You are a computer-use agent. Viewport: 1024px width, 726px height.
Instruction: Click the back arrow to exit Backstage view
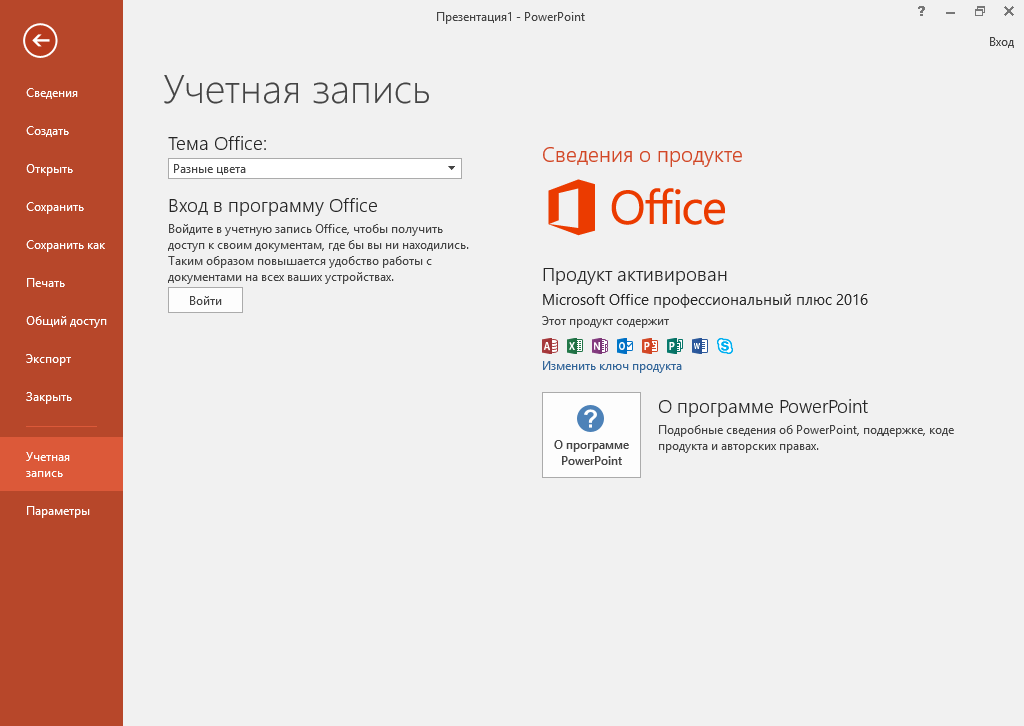tap(39, 41)
